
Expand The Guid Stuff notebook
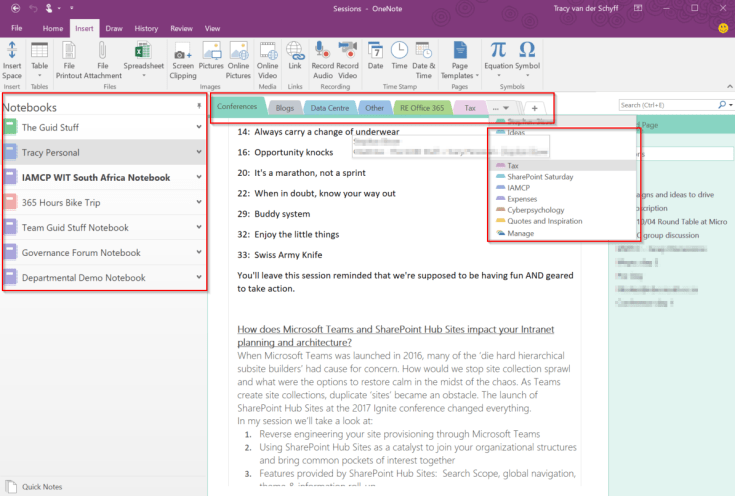coord(197,128)
